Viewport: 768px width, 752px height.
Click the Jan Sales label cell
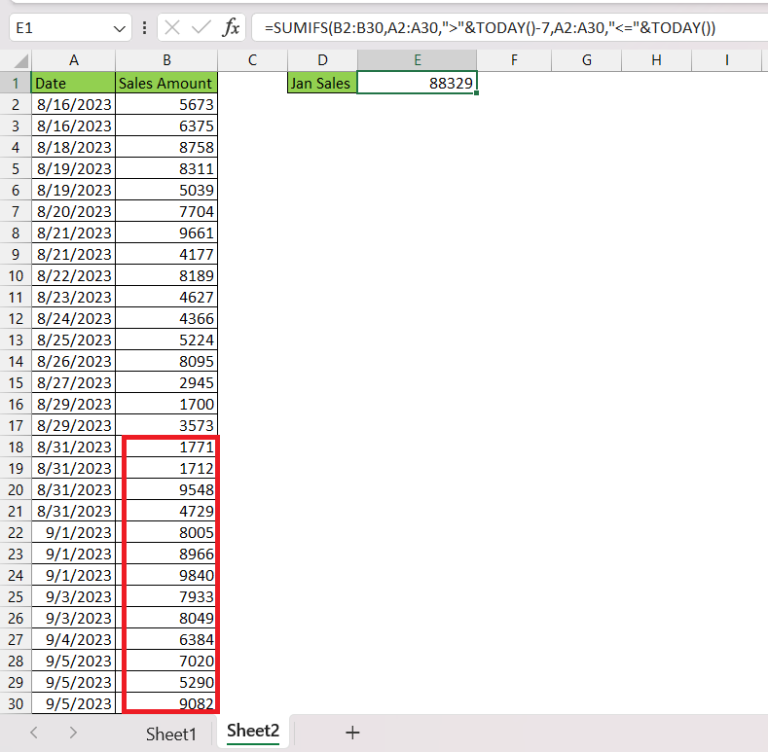coord(321,84)
